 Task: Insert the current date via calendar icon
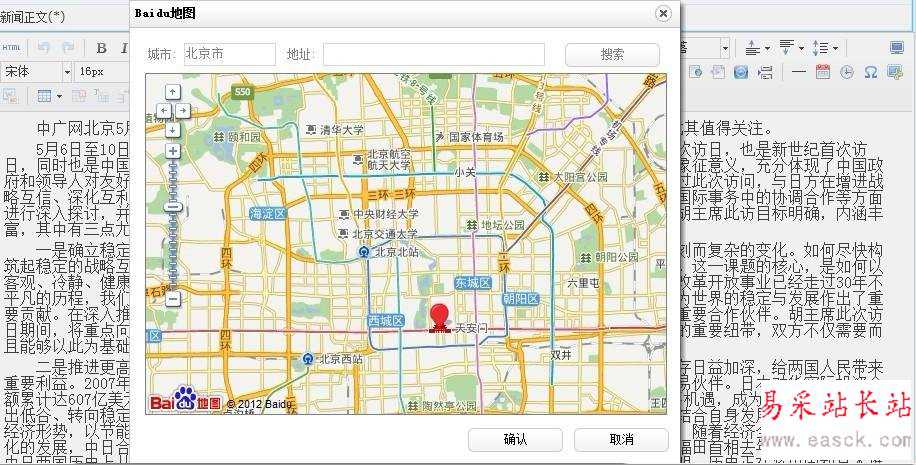(x=823, y=72)
